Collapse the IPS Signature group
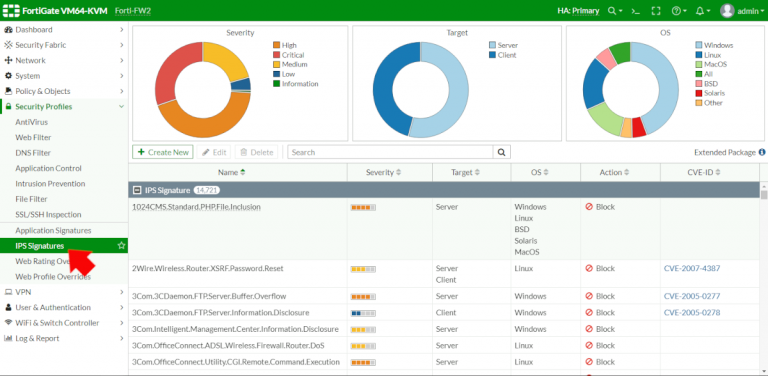768x376 pixels. tap(137, 190)
